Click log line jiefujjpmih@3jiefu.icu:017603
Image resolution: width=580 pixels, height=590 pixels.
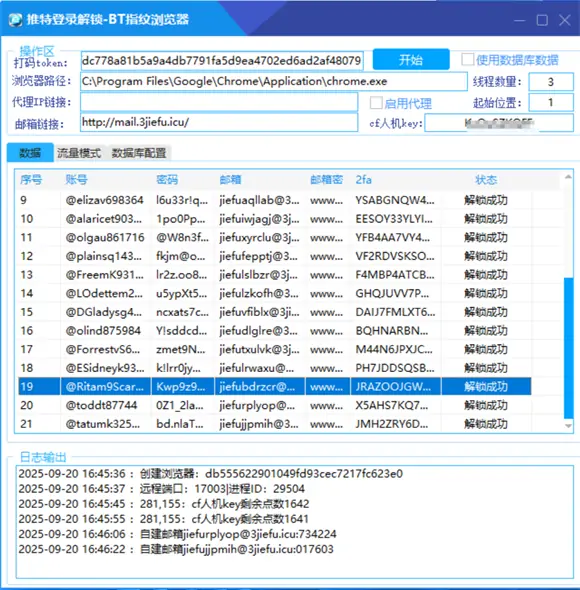tap(176, 549)
